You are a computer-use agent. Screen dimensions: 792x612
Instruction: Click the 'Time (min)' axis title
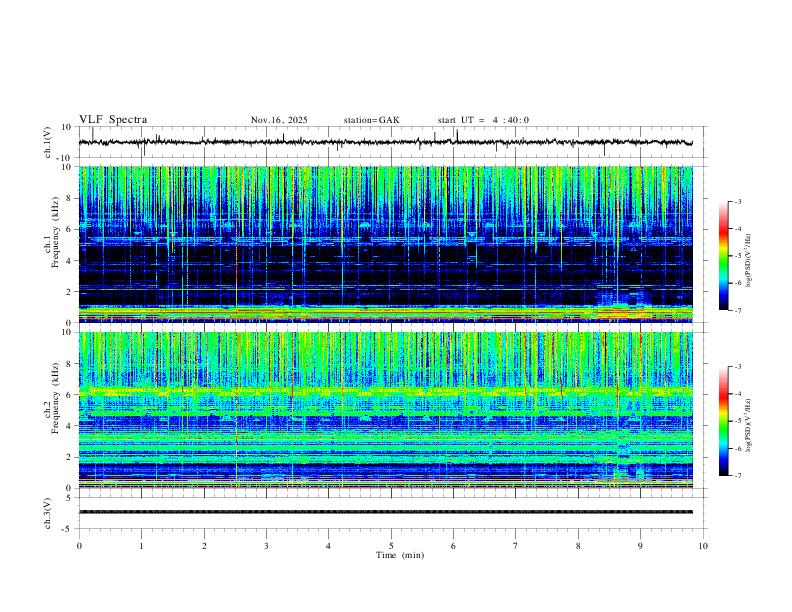(x=400, y=555)
